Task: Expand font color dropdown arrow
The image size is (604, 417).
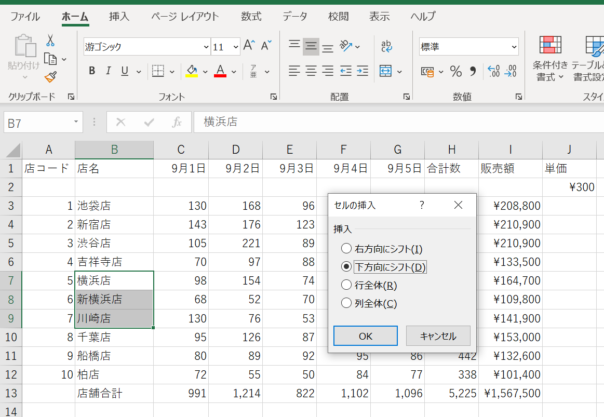Action: (x=234, y=72)
